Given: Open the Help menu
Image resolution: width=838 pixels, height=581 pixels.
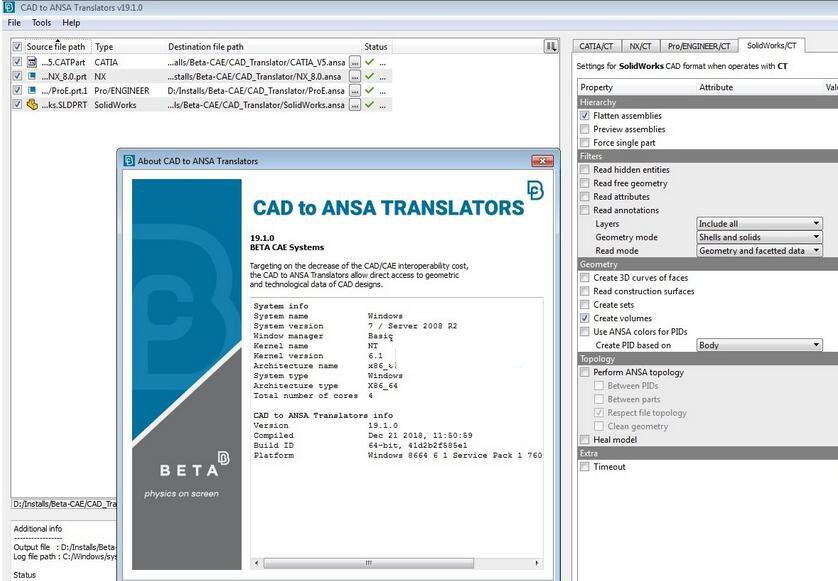Looking at the screenshot, I should pyautogui.click(x=71, y=22).
